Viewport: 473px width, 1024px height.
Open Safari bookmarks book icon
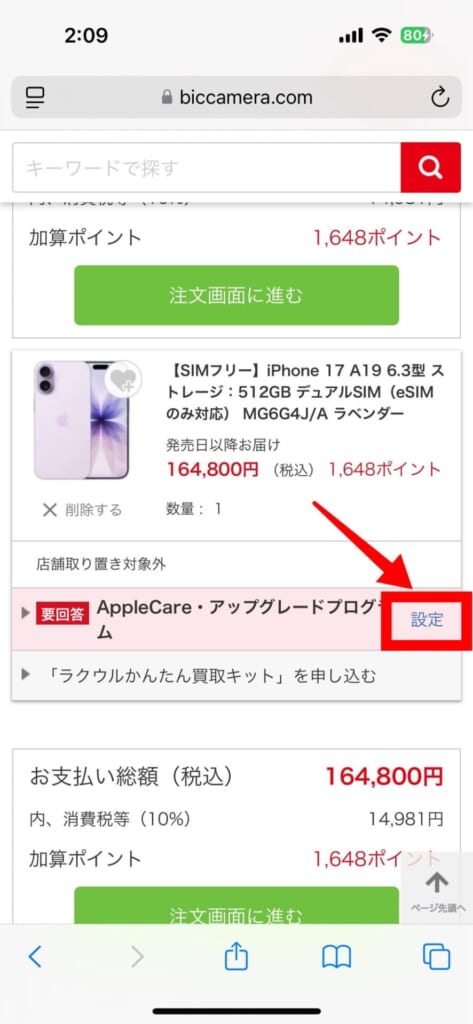tap(336, 957)
